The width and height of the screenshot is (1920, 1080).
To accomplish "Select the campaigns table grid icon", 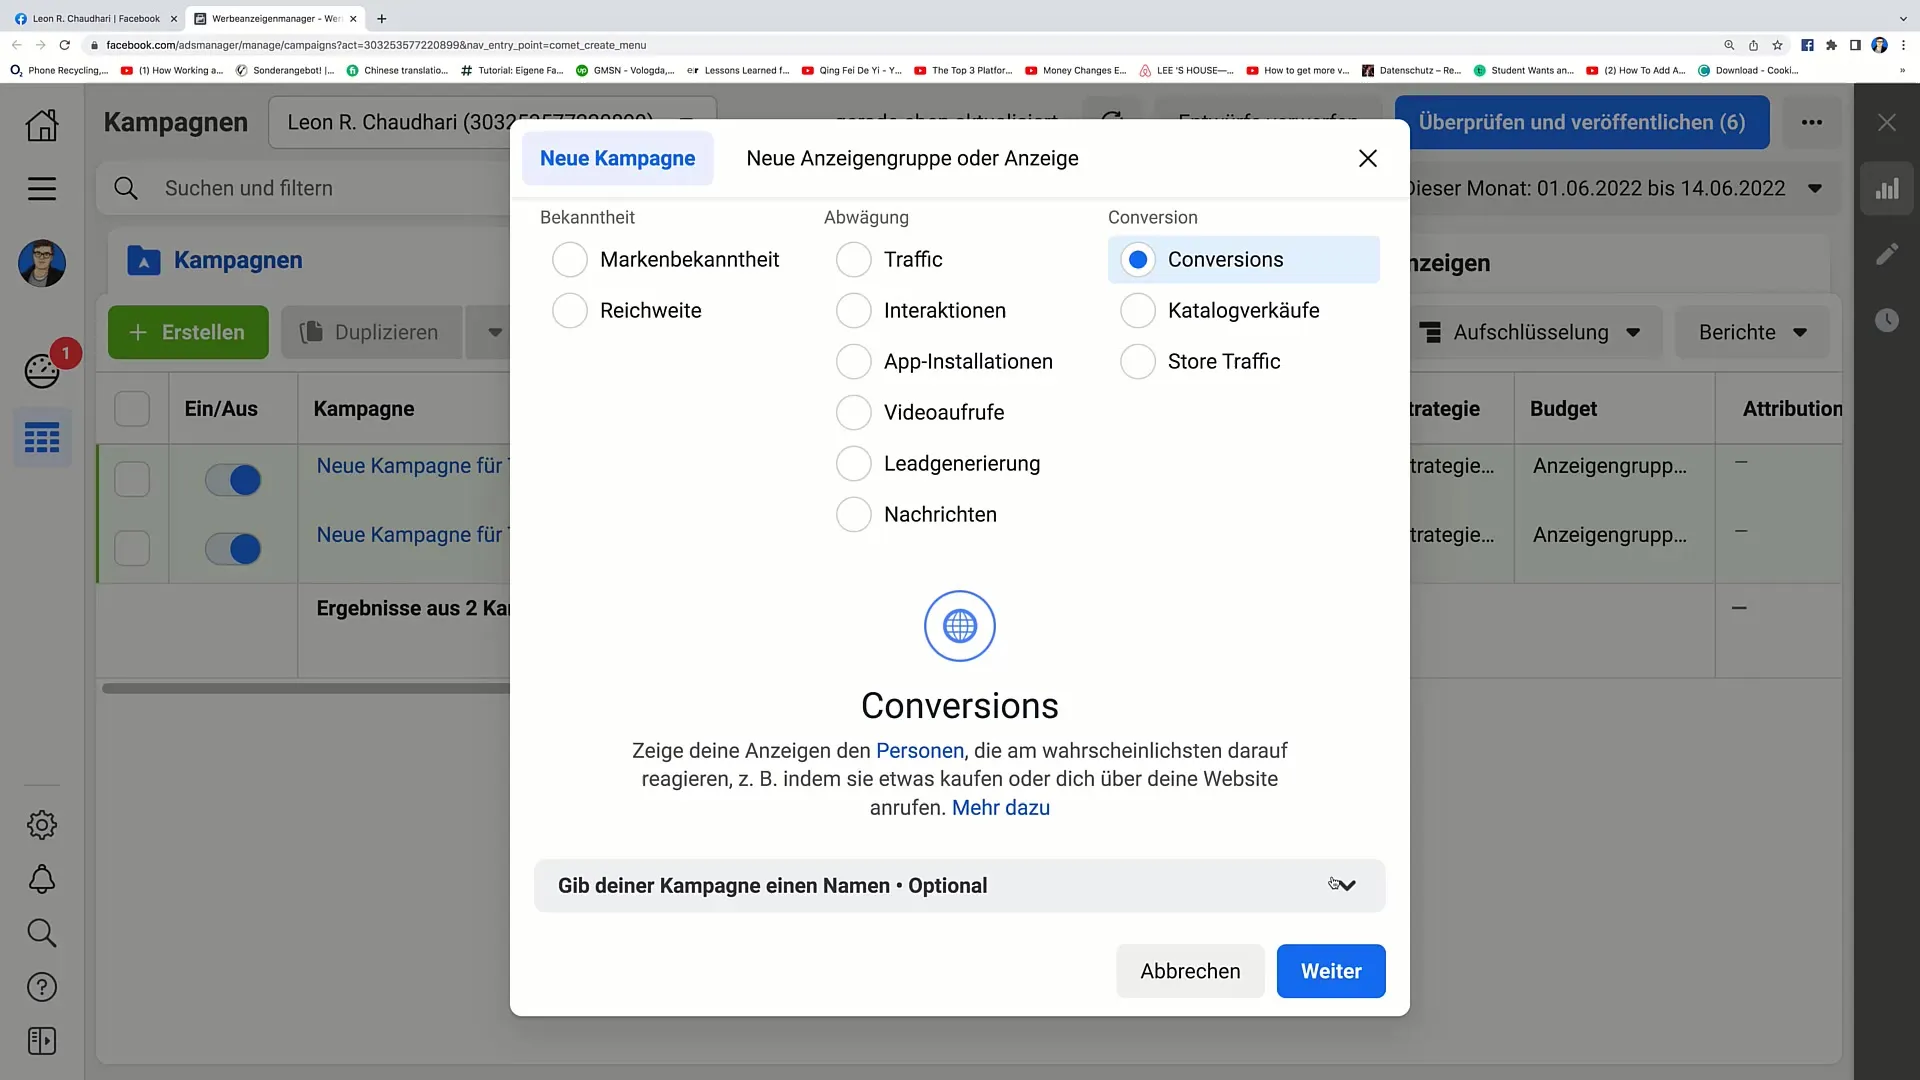I will tap(42, 438).
